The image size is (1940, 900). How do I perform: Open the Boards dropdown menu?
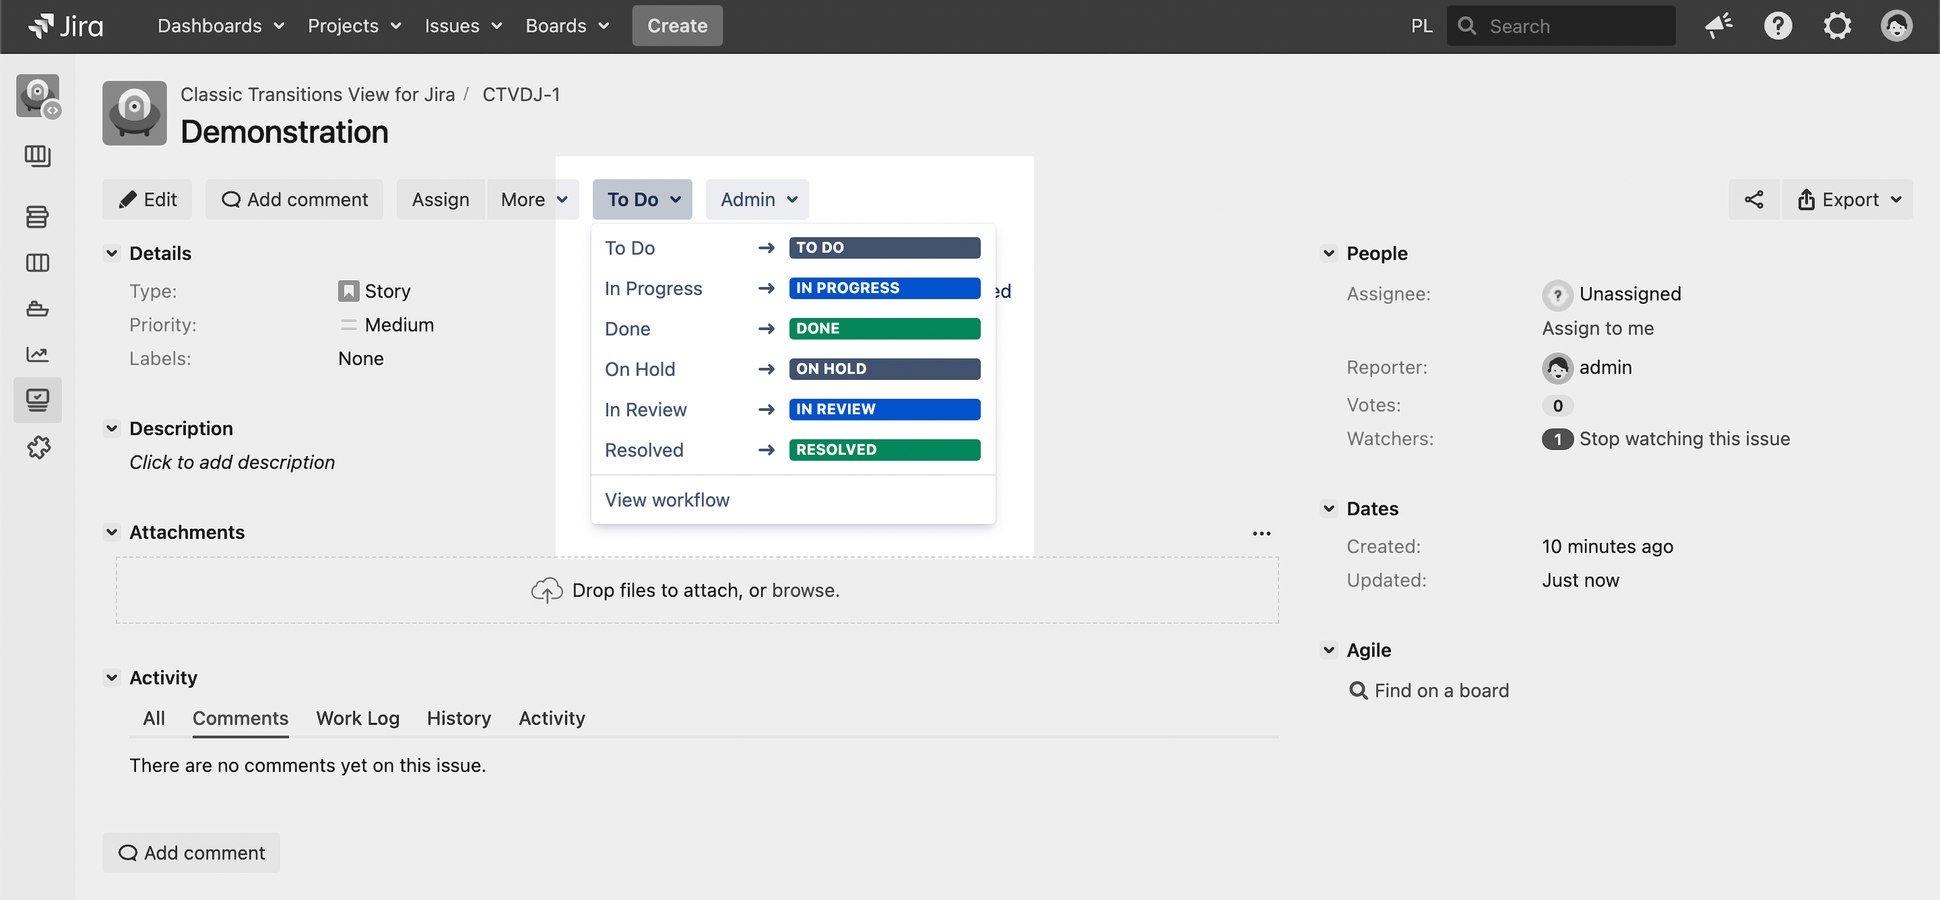(x=567, y=26)
